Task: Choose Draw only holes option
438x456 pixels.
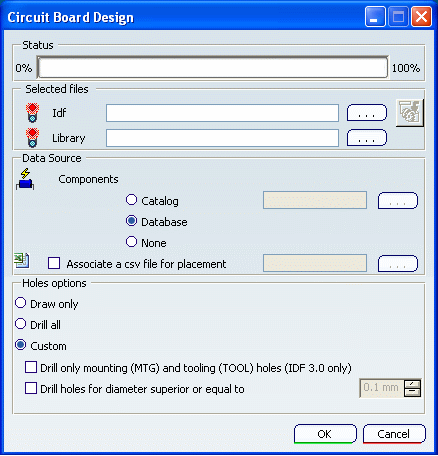Action: tap(21, 303)
